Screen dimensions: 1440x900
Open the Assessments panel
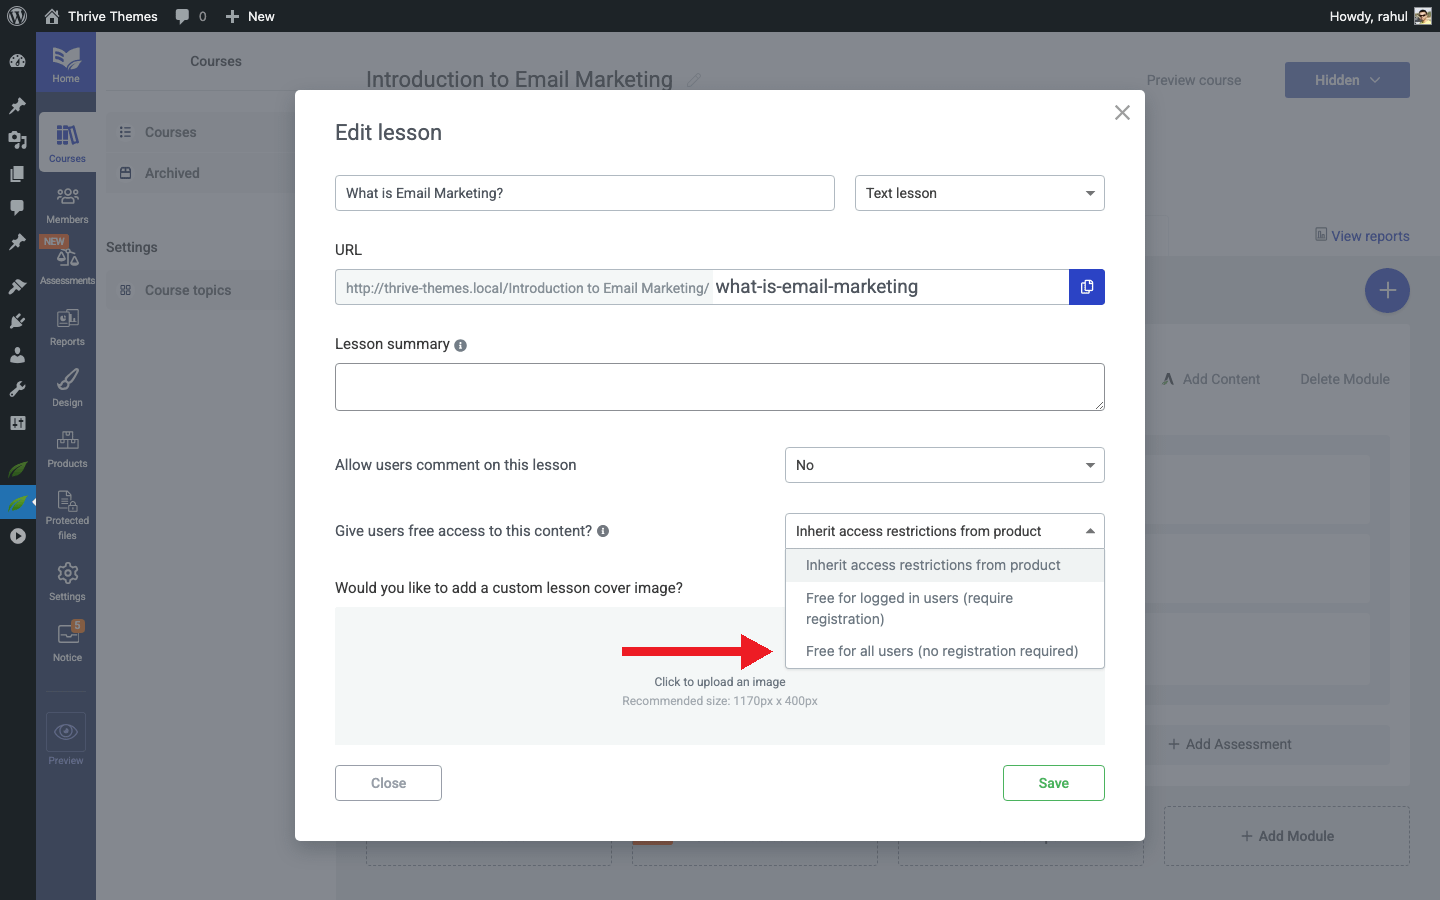point(66,265)
